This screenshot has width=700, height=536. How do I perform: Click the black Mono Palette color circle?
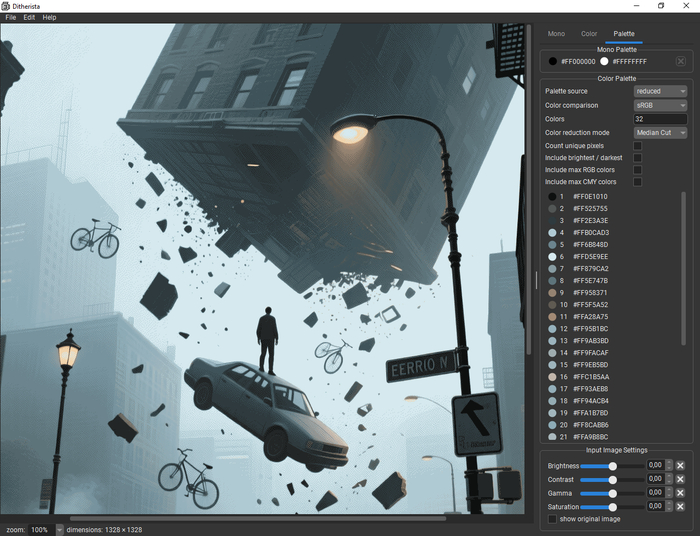[x=552, y=62]
